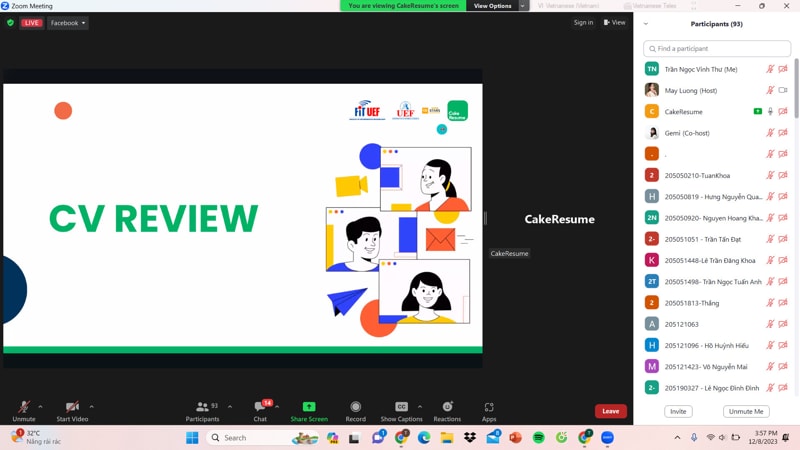Click the Show Captions icon
Screen dimensions: 800x450
[401, 408]
